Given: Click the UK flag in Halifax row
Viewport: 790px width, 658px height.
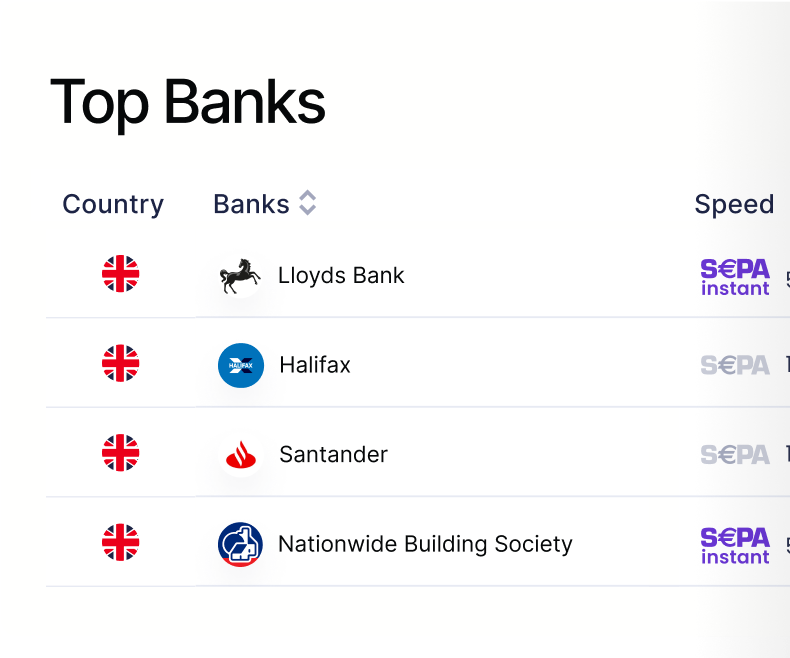Looking at the screenshot, I should coord(120,363).
